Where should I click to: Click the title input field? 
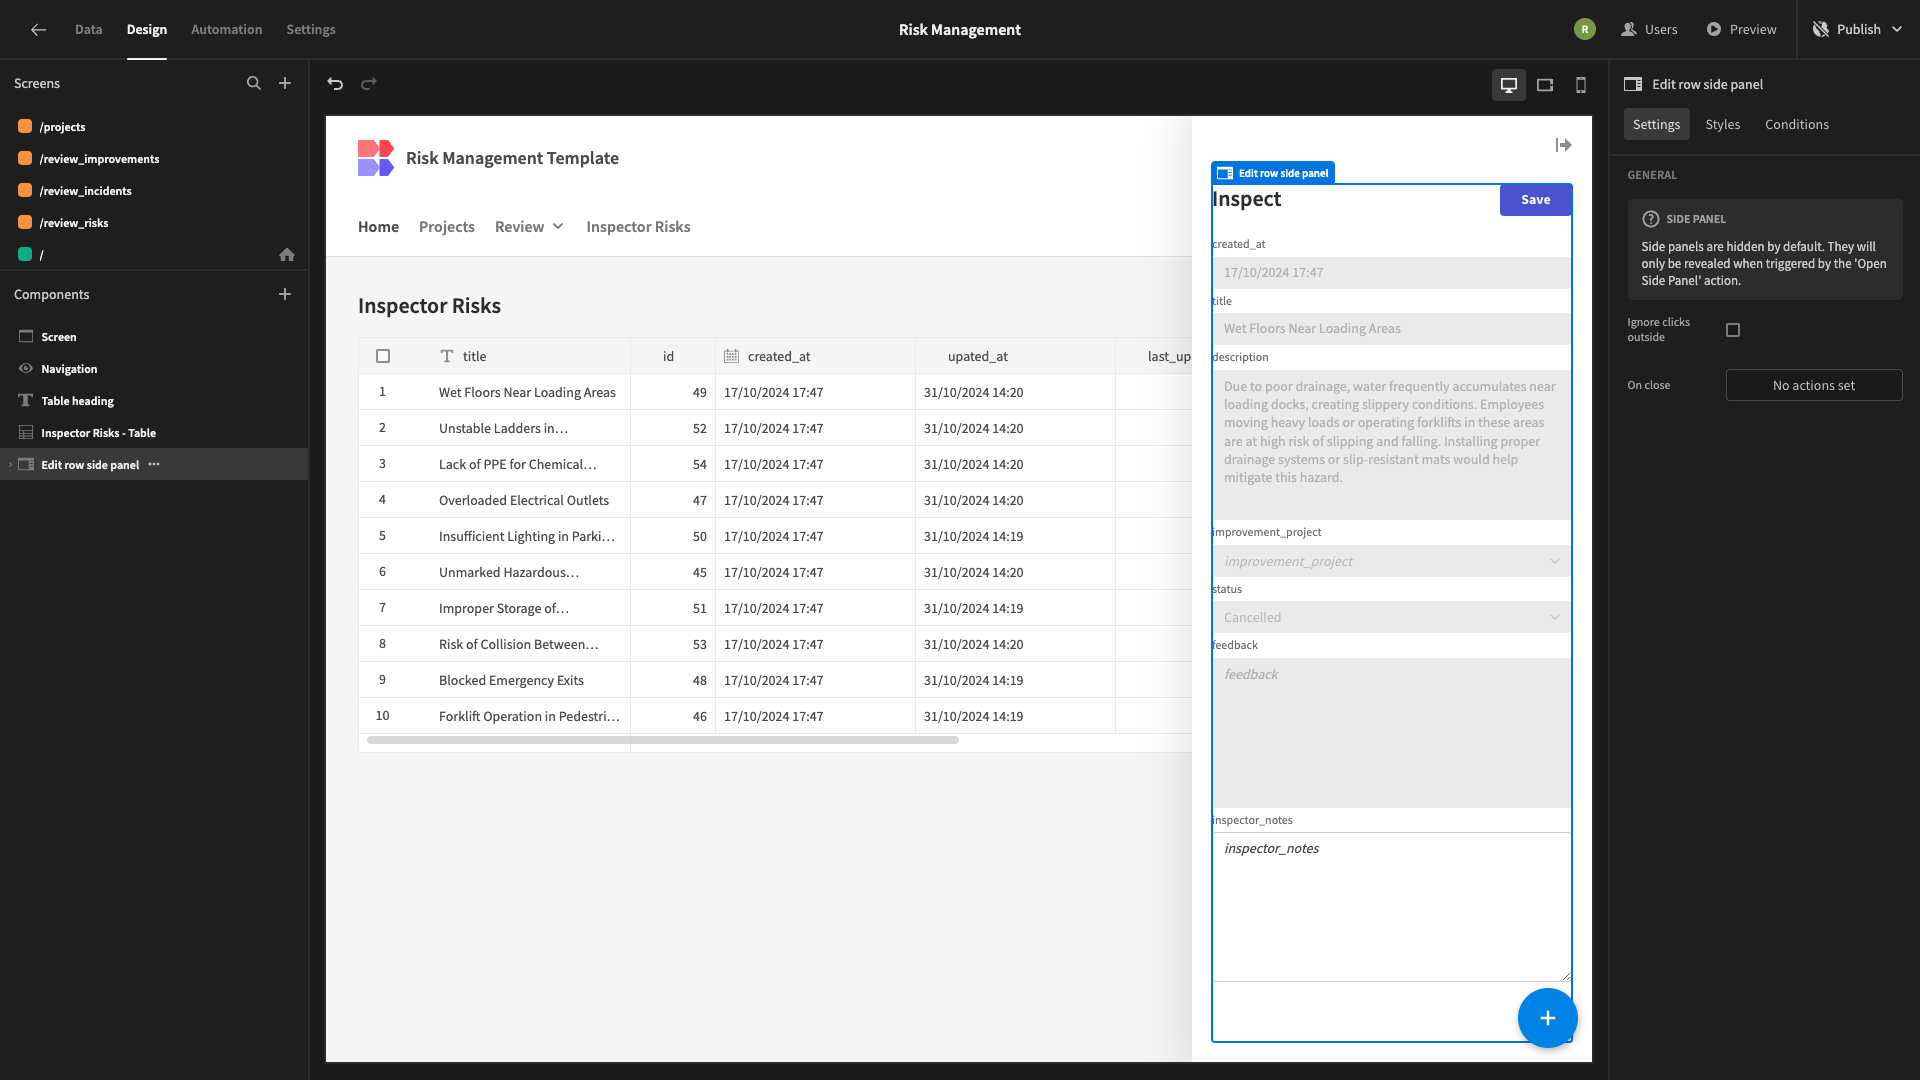click(x=1391, y=329)
